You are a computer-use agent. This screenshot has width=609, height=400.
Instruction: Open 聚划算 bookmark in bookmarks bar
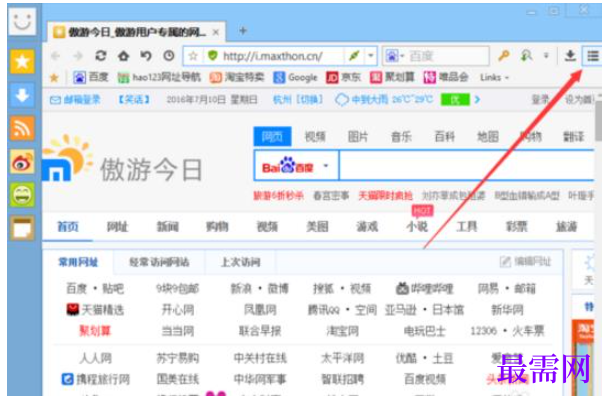(392, 78)
